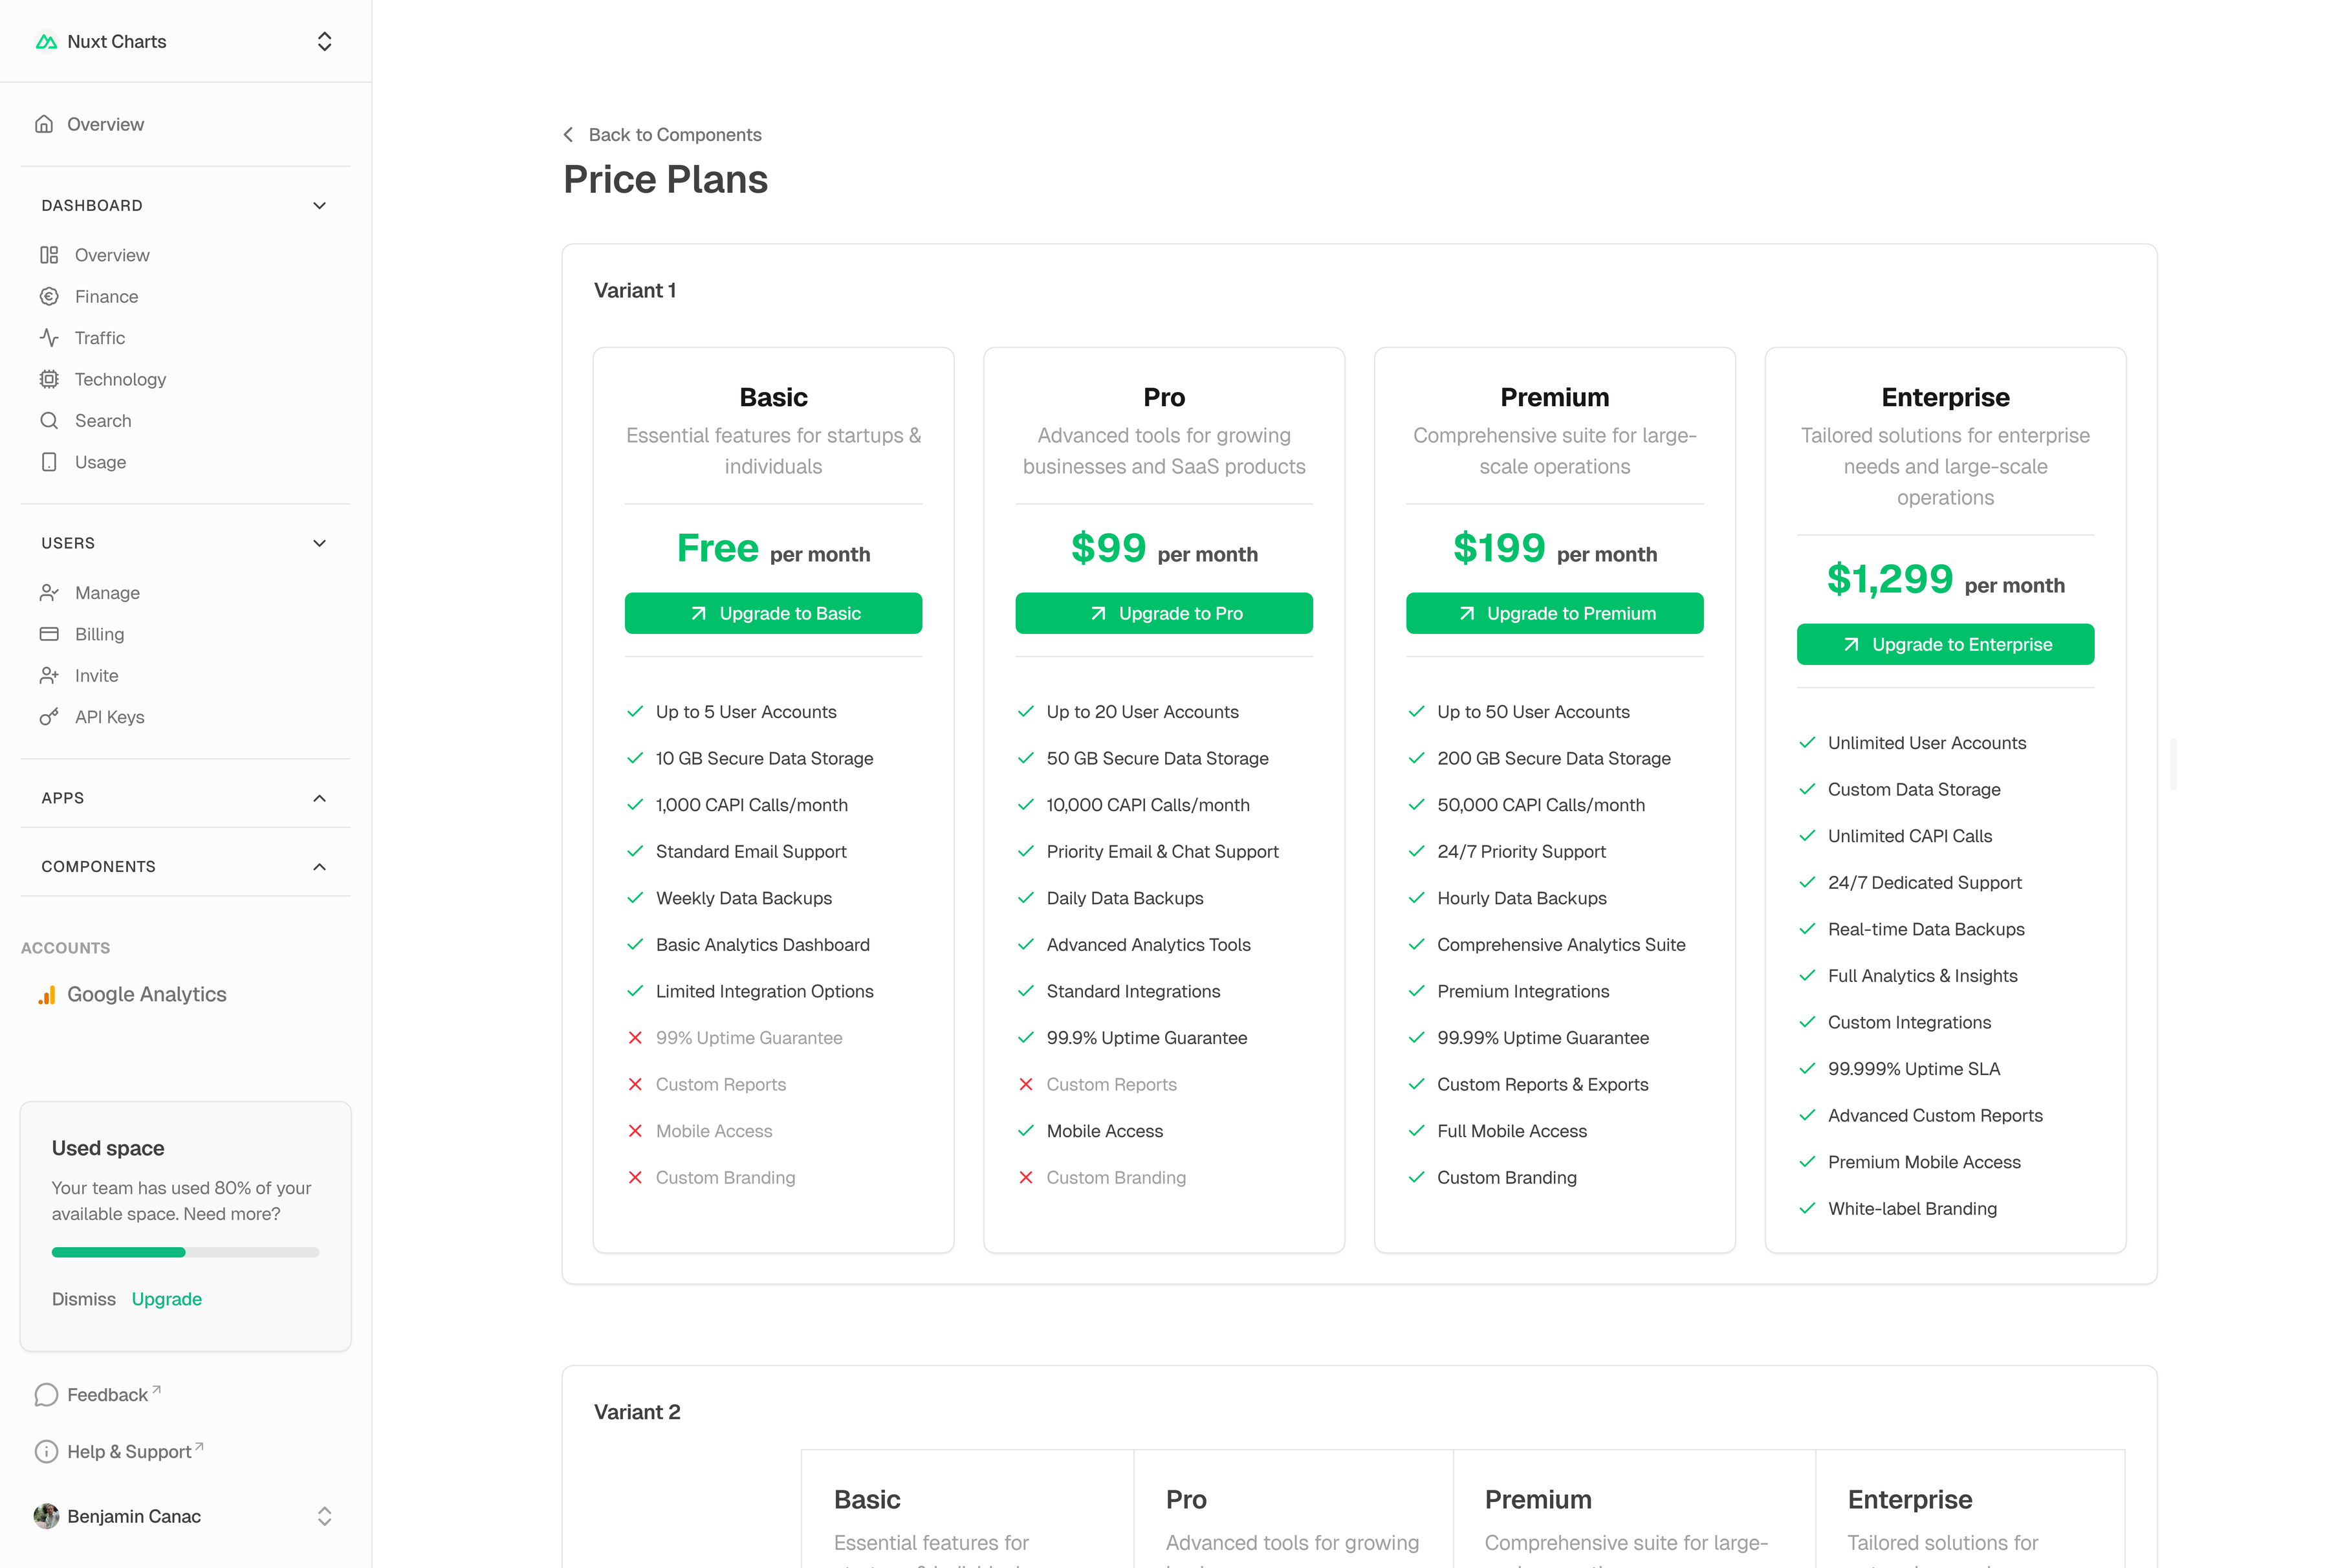Open the Nuxt Charts workspace switcher
2347x1568 pixels.
click(324, 42)
